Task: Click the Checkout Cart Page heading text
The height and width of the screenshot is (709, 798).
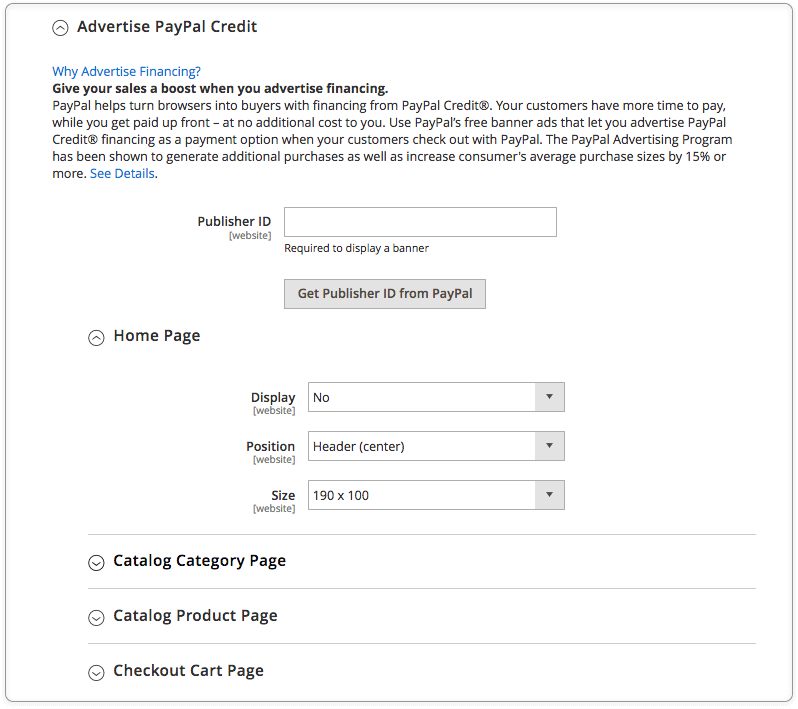Action: point(188,671)
